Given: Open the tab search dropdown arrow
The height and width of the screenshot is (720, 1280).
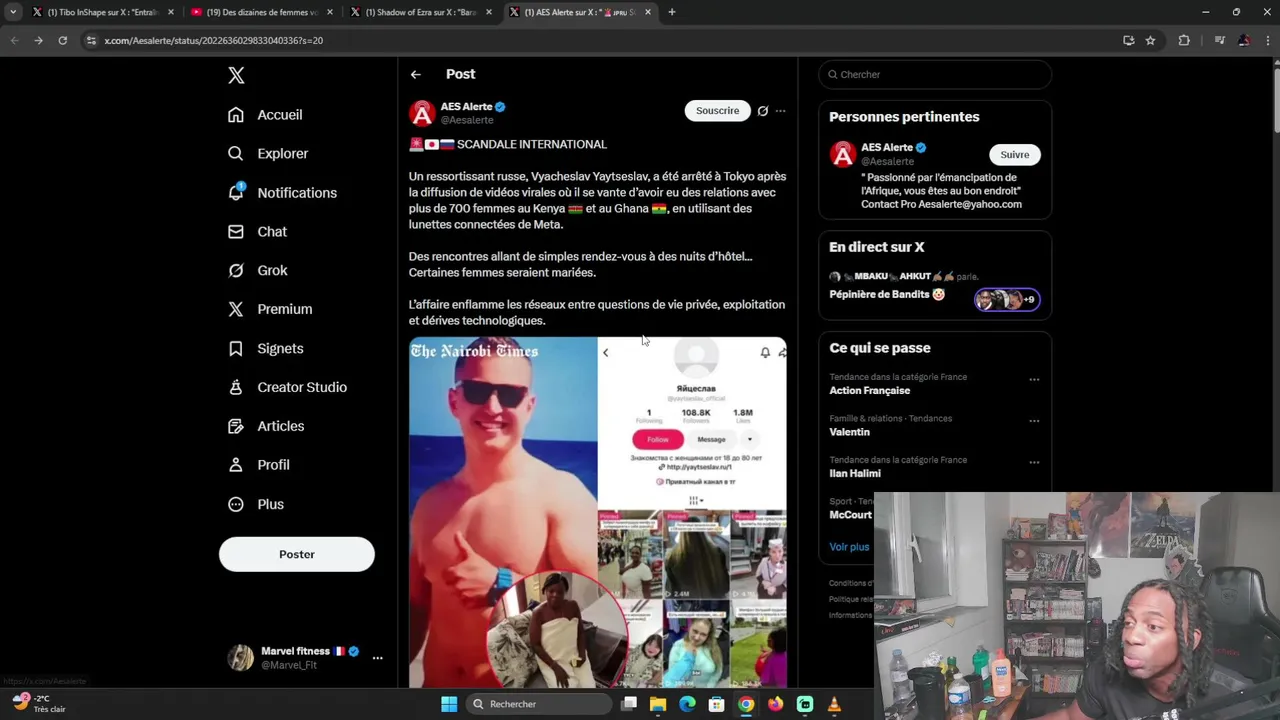Looking at the screenshot, I should tap(13, 12).
